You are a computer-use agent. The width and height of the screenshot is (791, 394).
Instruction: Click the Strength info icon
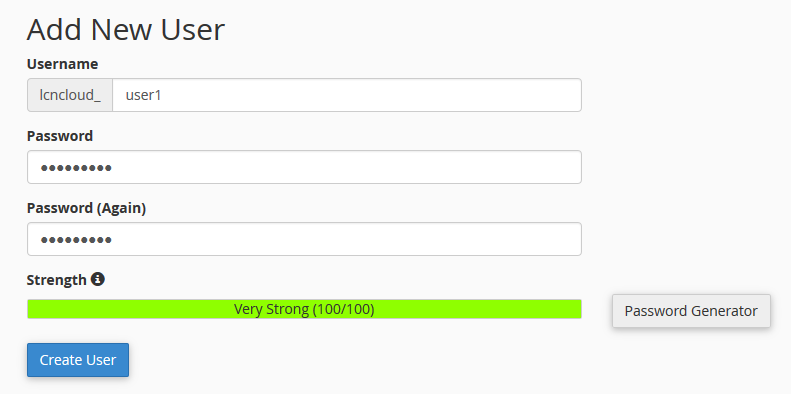tap(98, 279)
